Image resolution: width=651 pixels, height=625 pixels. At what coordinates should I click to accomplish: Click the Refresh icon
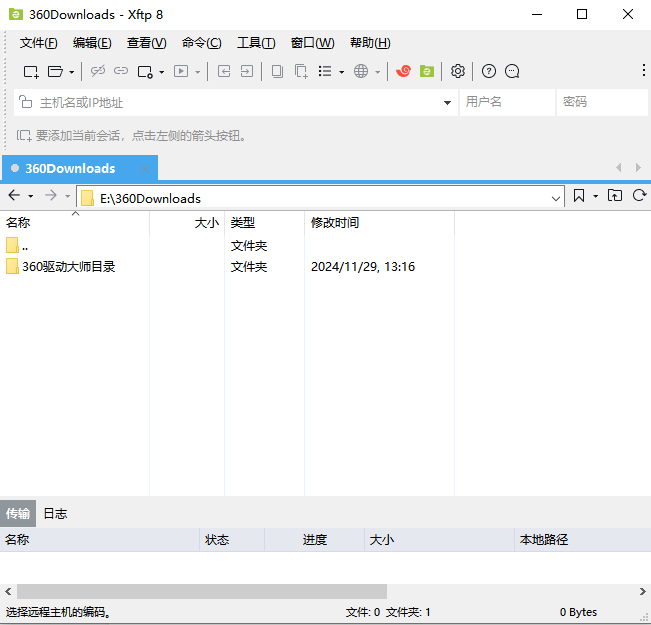click(x=639, y=195)
